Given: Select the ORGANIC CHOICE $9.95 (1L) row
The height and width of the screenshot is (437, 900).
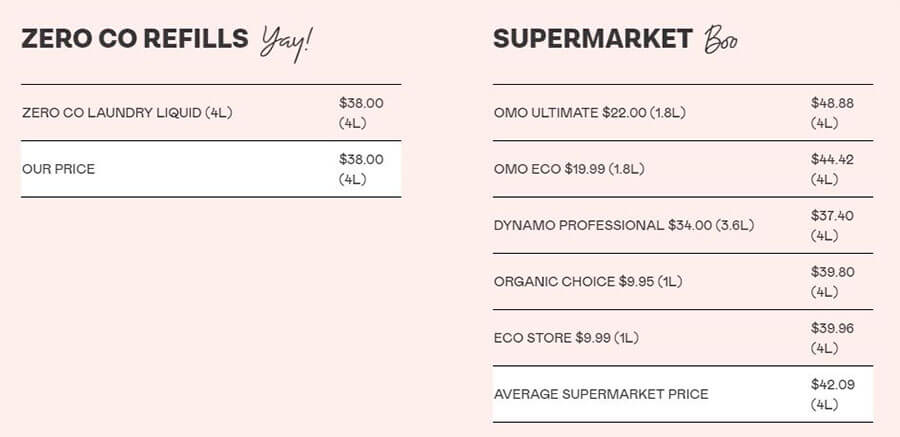Looking at the screenshot, I should (683, 281).
